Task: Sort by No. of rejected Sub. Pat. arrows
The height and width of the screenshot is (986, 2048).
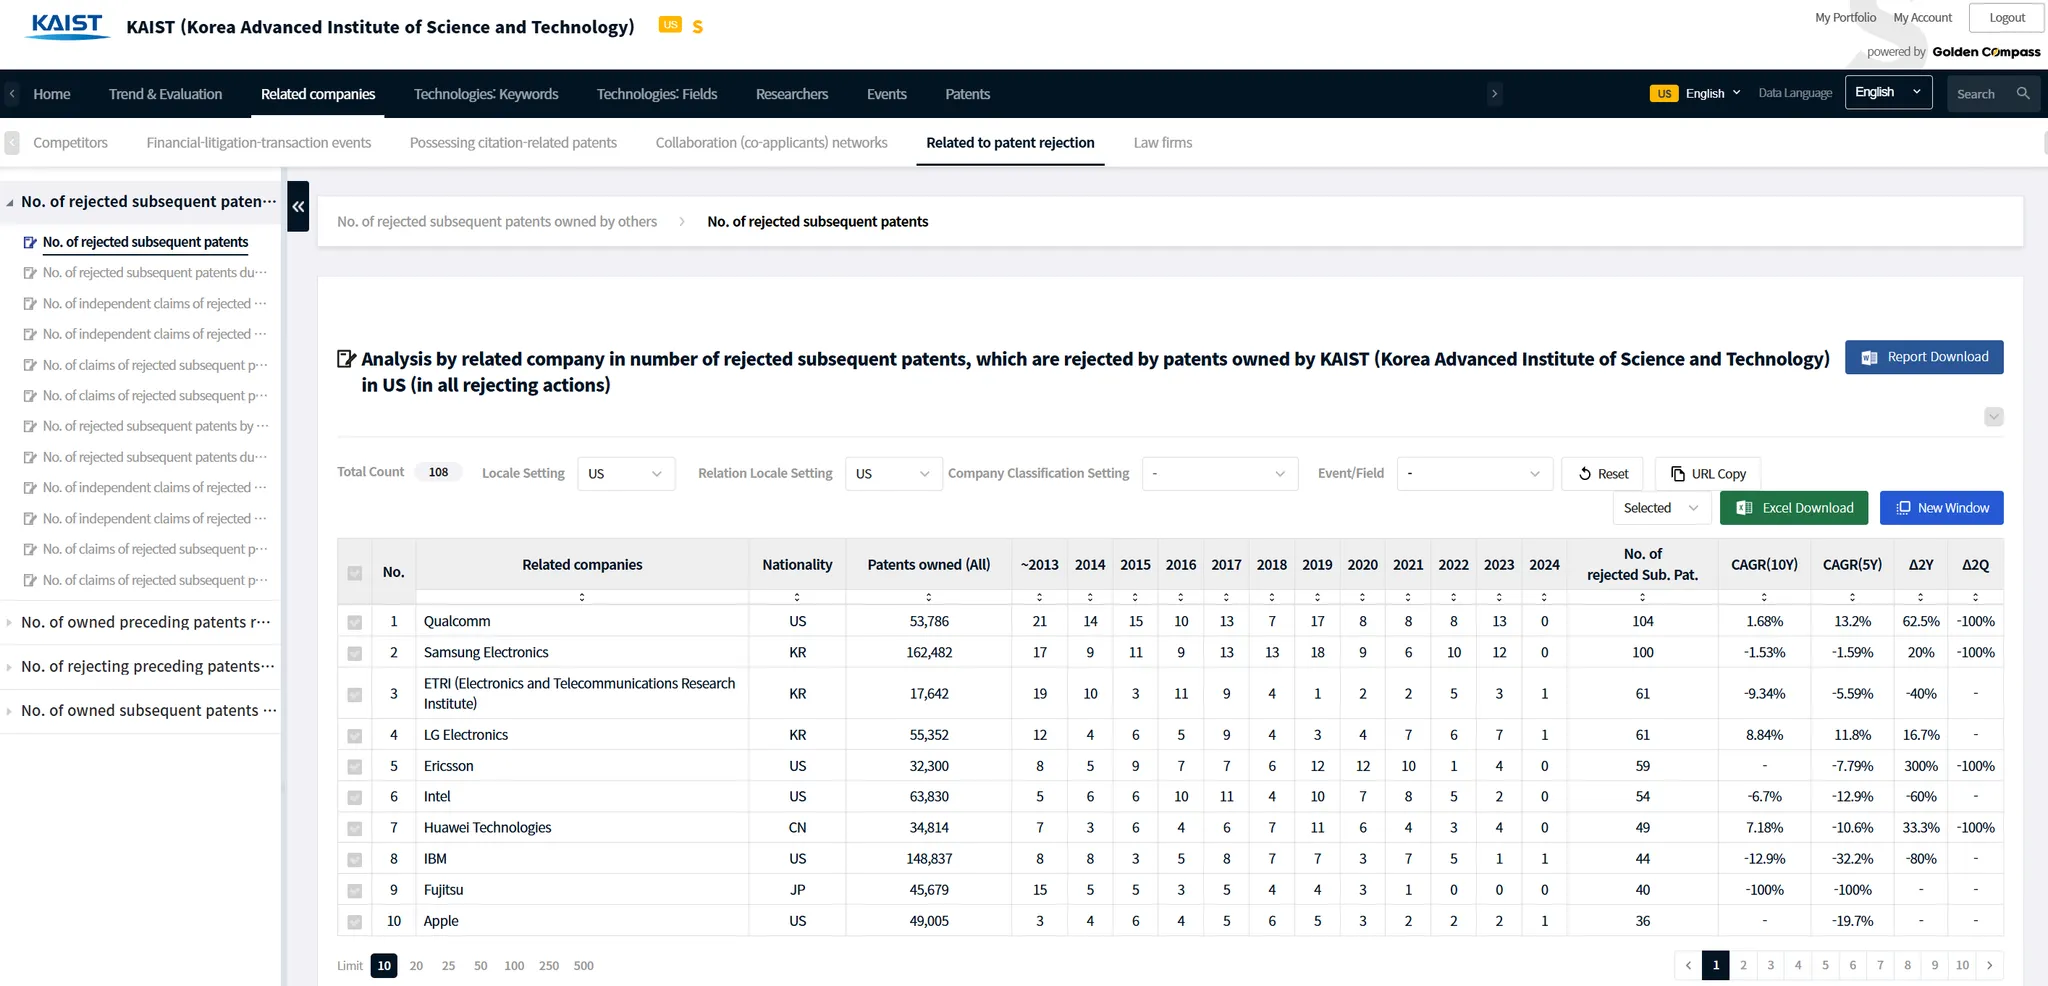Action: pos(1642,597)
